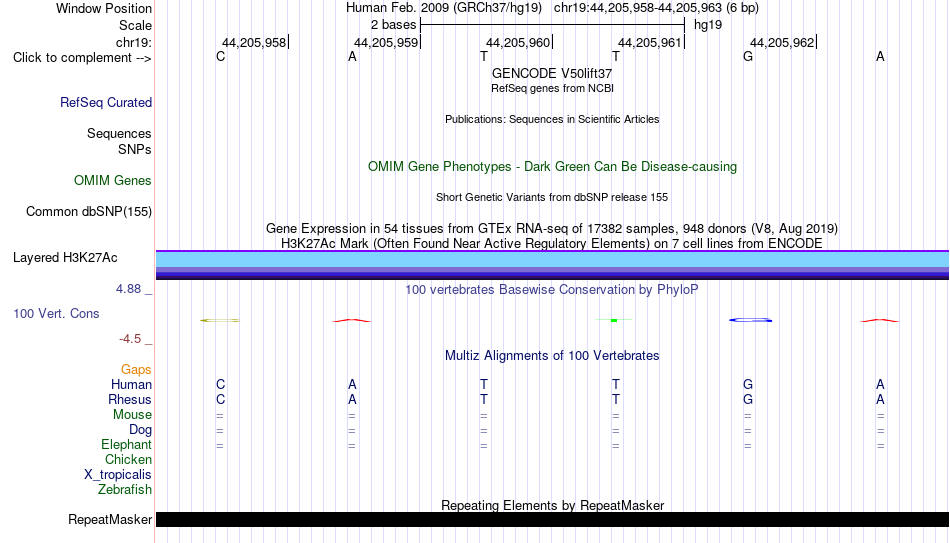The image size is (950, 543).
Task: Click the black RepeatMasker element bar
Action: pos(553,519)
